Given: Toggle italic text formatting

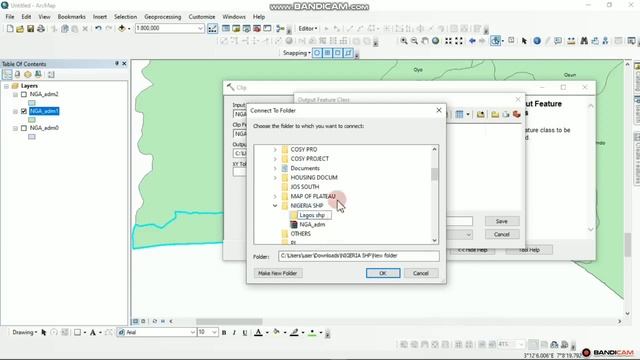Looking at the screenshot, I should 234,333.
